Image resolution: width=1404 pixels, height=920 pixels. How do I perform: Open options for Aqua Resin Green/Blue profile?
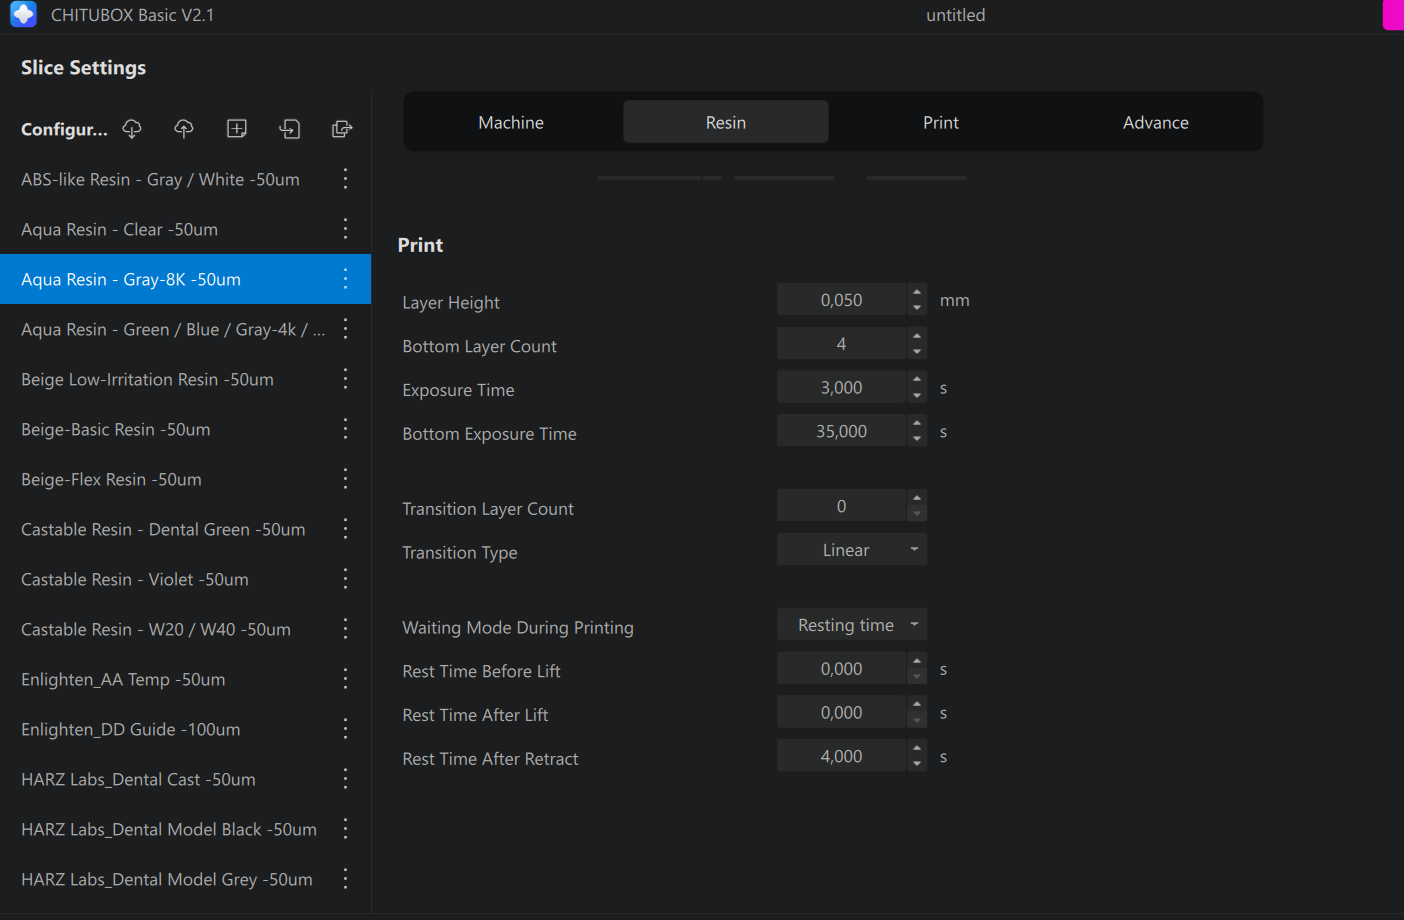click(345, 329)
